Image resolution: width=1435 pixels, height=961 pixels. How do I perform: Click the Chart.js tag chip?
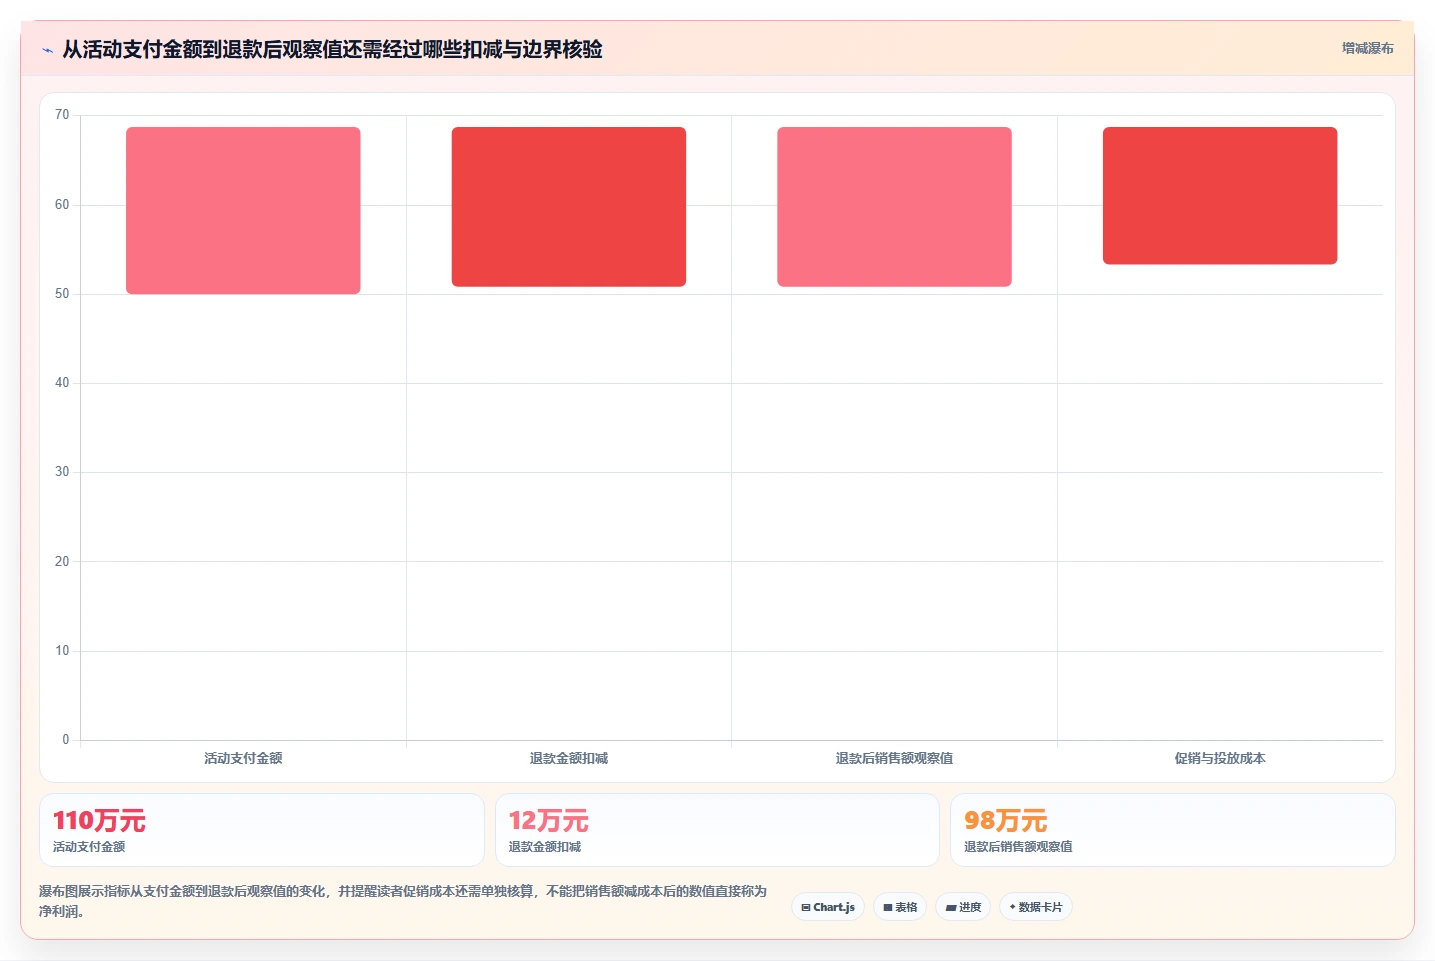pos(828,907)
